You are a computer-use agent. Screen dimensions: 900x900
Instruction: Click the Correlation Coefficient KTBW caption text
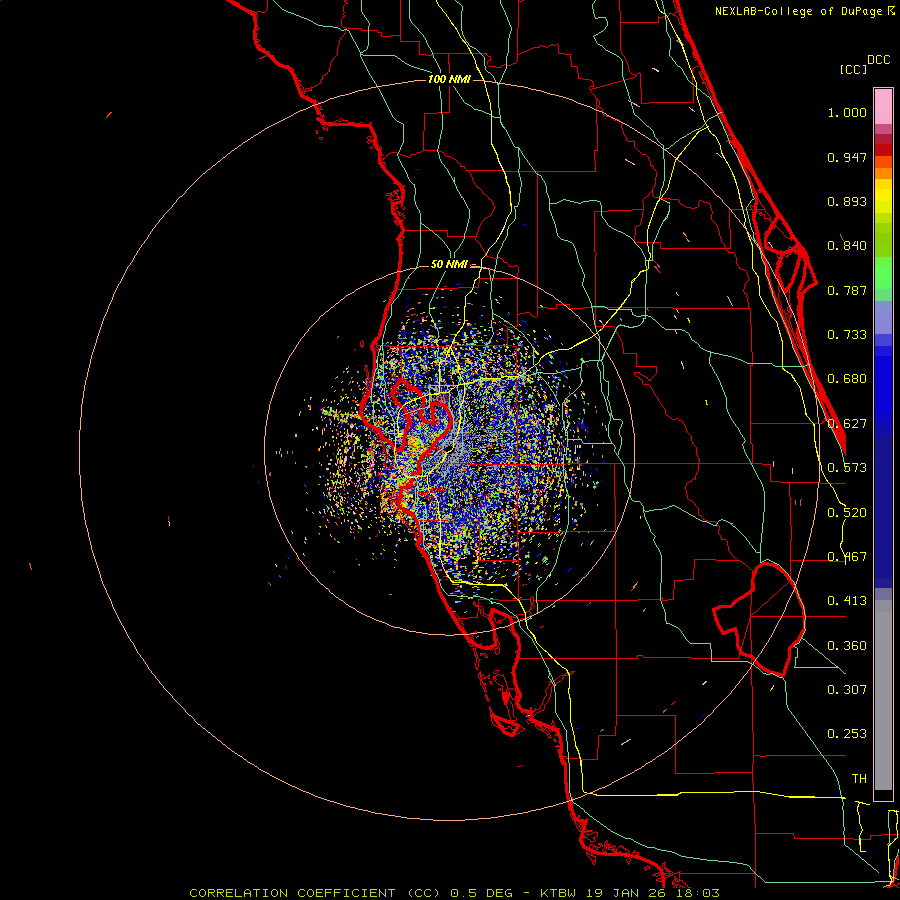point(454,893)
